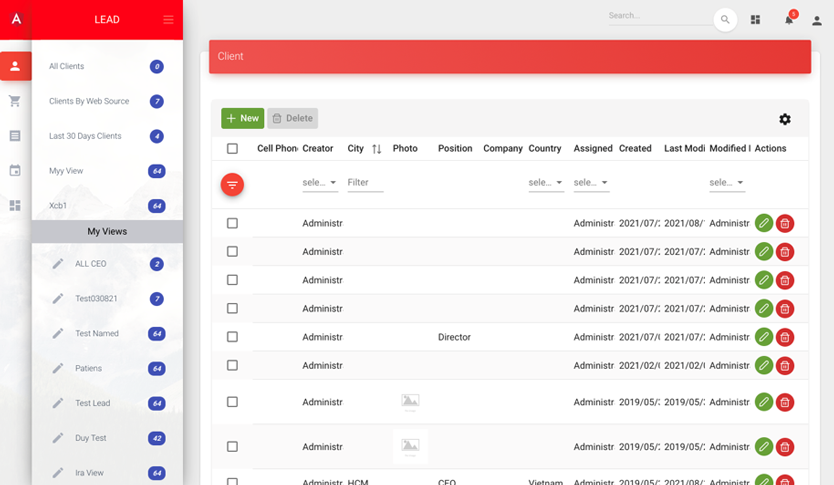The image size is (834, 485).
Task: Expand the Country filter dropdown
Action: point(545,183)
